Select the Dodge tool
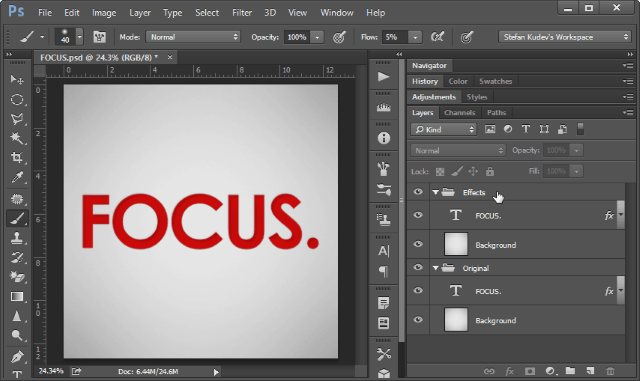 17,335
